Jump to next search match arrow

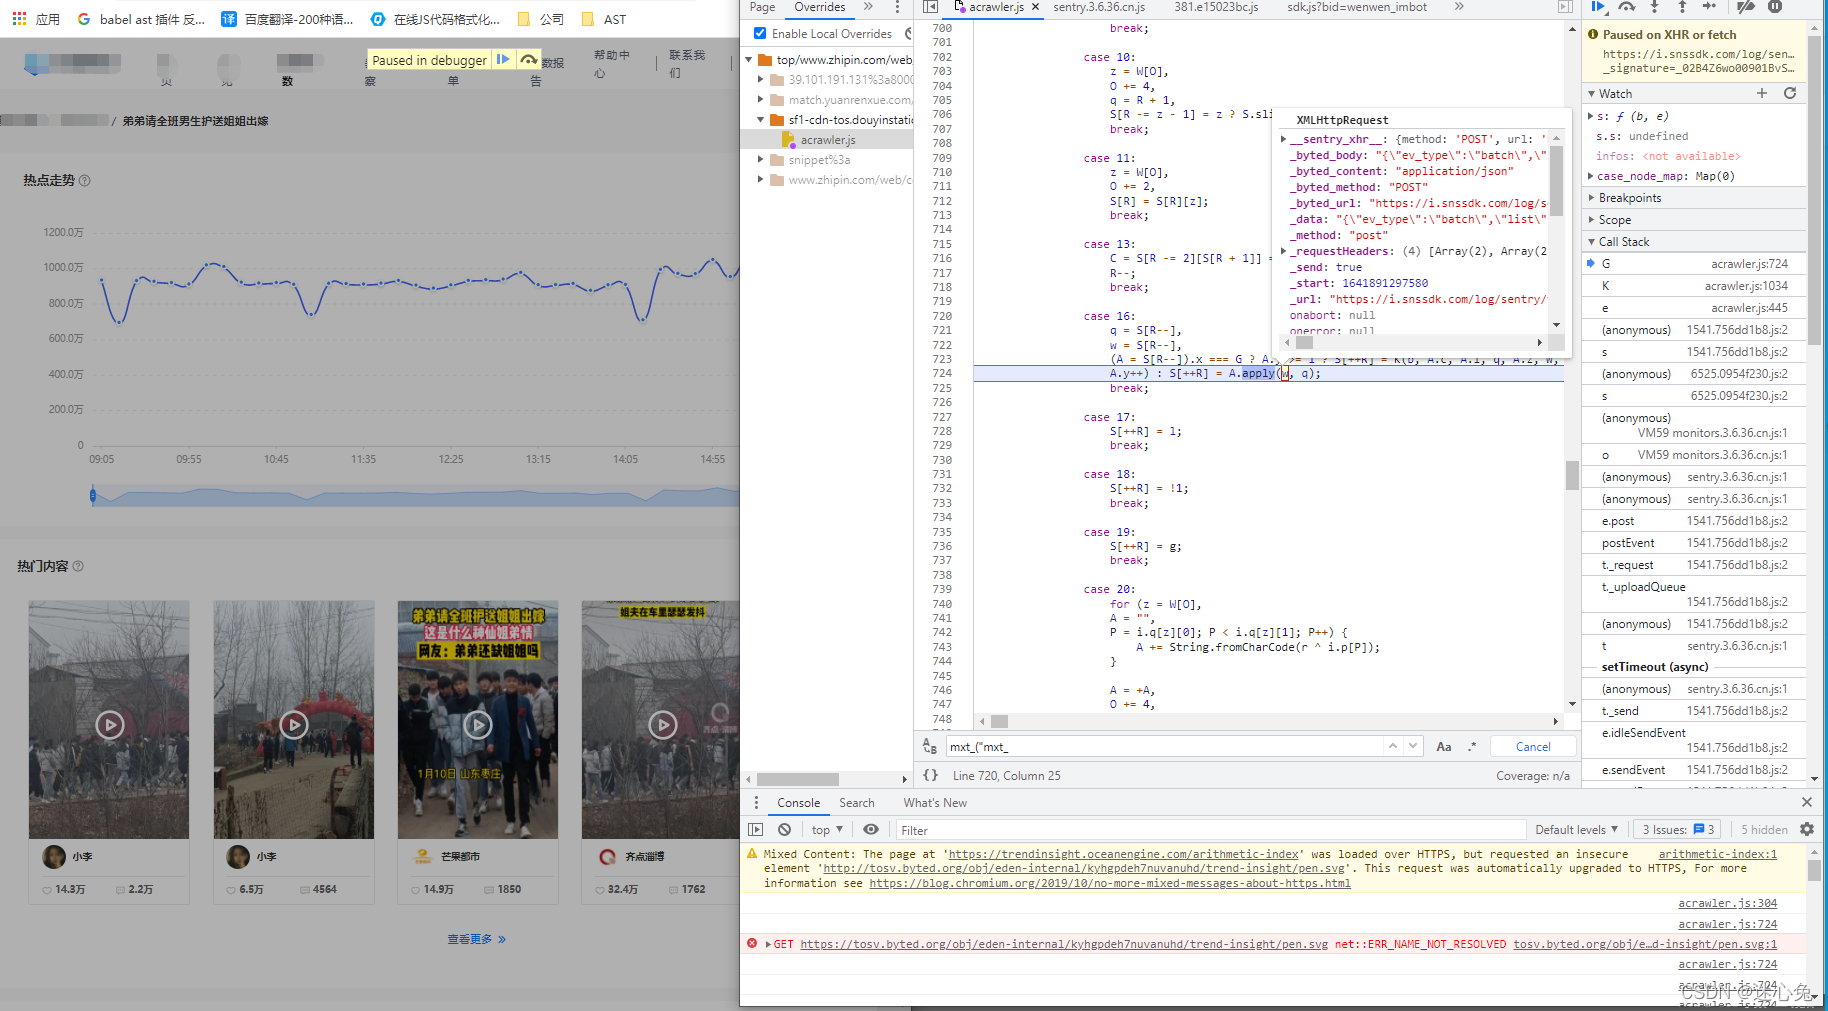click(1413, 746)
